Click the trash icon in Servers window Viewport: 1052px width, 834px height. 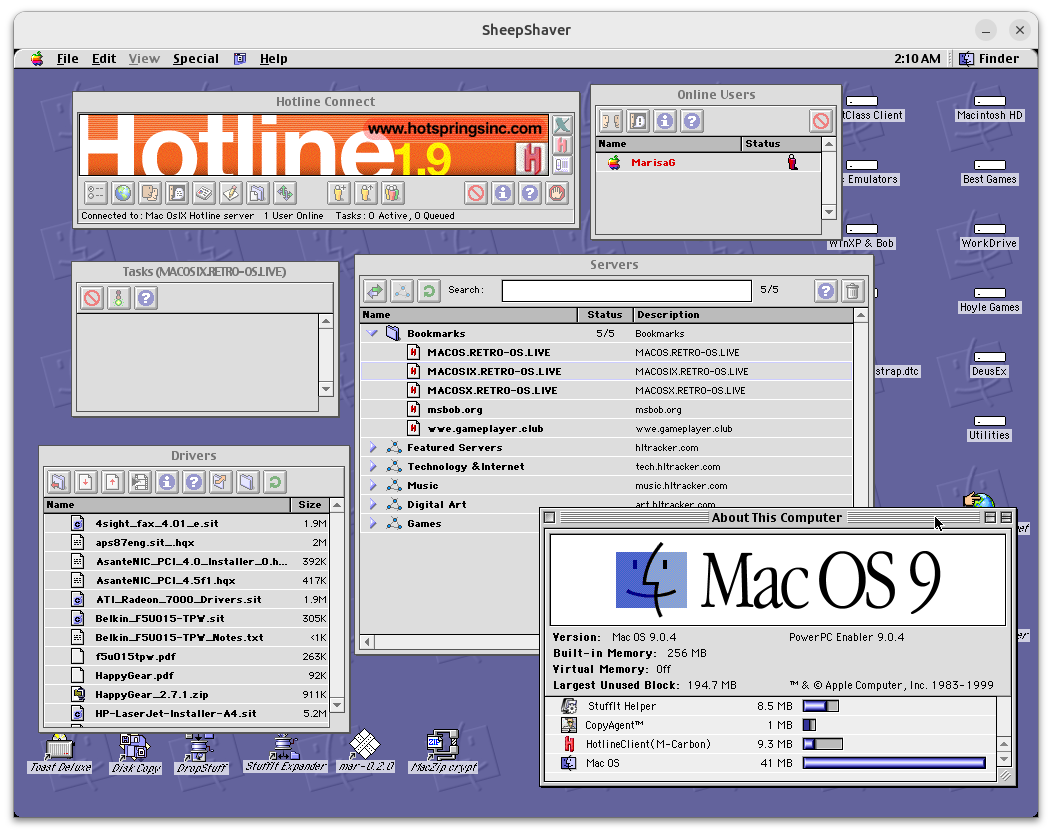coord(852,291)
